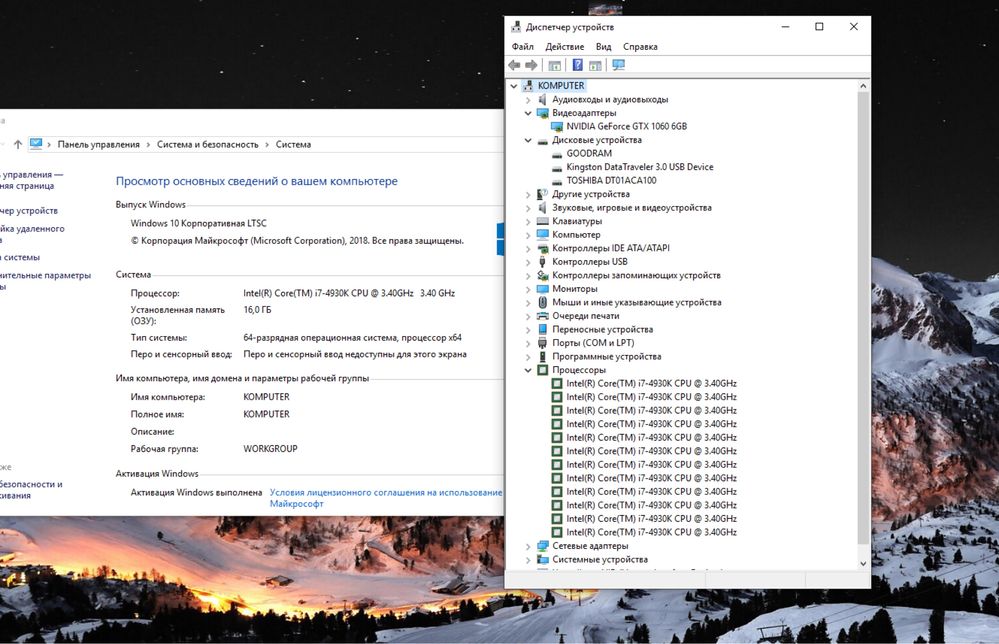Image resolution: width=999 pixels, height=644 pixels.
Task: Click the KOMPUTER value beside Полное имя
Action: click(x=266, y=414)
